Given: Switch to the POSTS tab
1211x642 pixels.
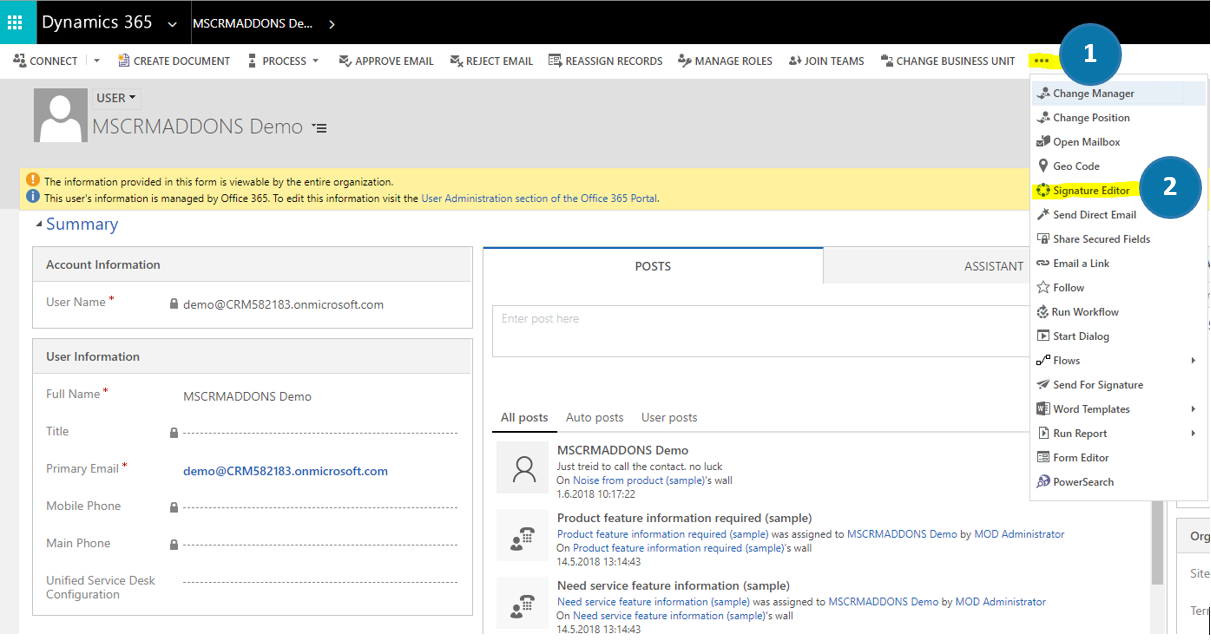Looking at the screenshot, I should (653, 266).
